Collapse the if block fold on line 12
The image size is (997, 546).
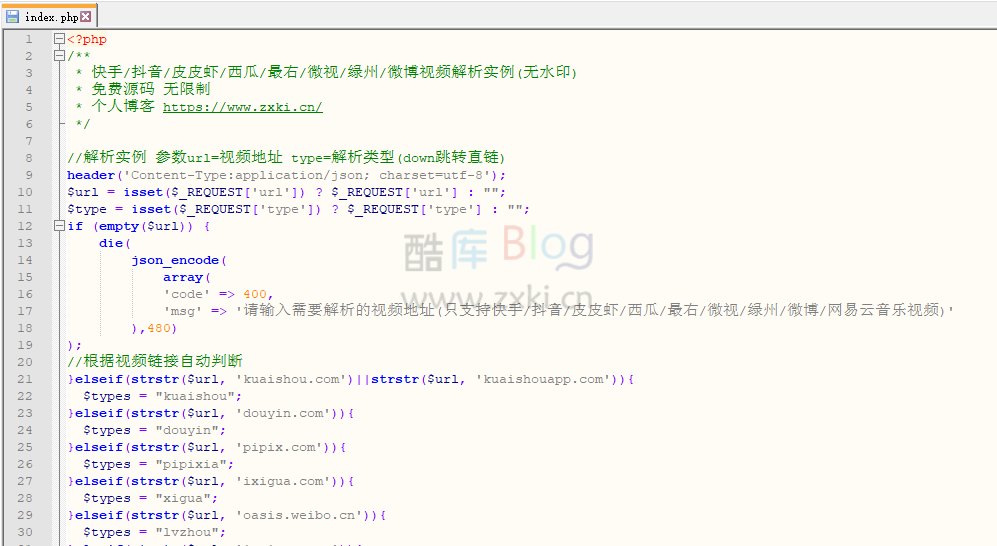pyautogui.click(x=59, y=226)
